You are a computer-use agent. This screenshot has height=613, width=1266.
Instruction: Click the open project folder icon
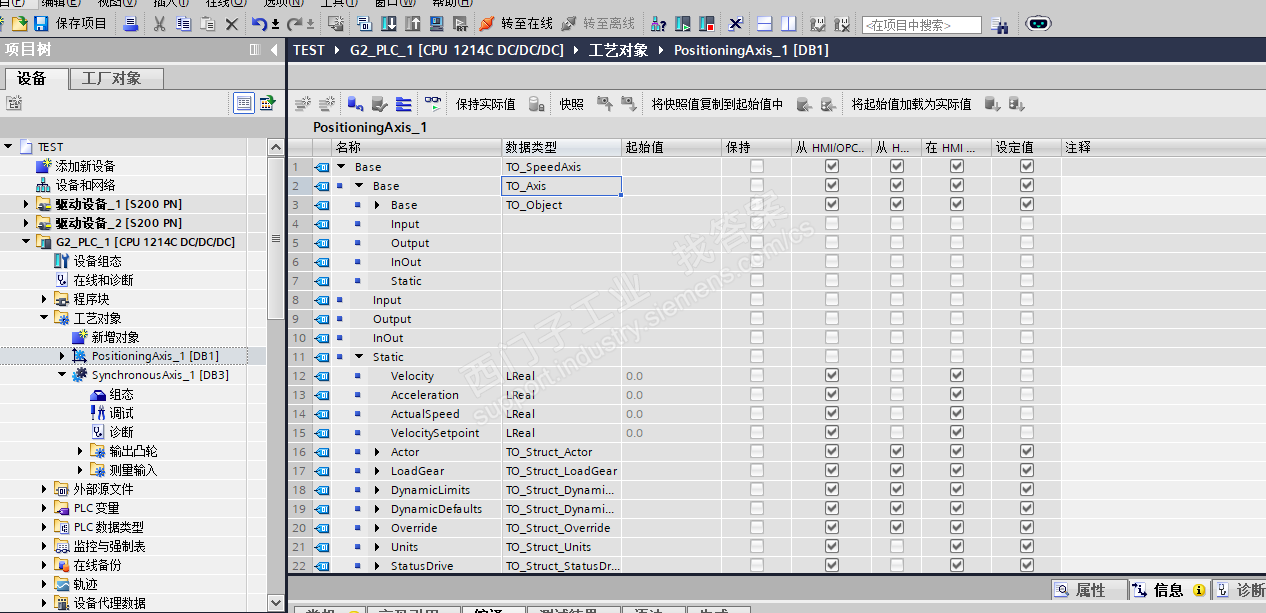[x=19, y=23]
